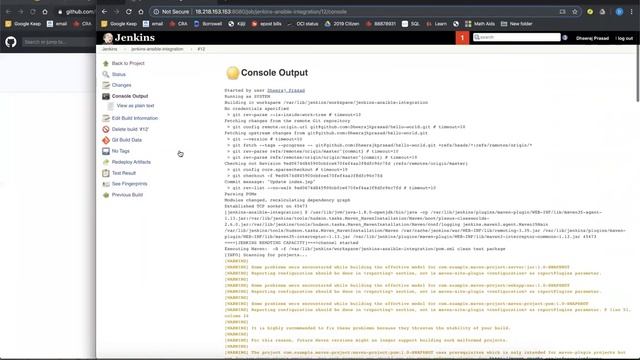The width and height of the screenshot is (640, 360).
Task: Open Back to Project arrow icon
Action: pos(106,63)
